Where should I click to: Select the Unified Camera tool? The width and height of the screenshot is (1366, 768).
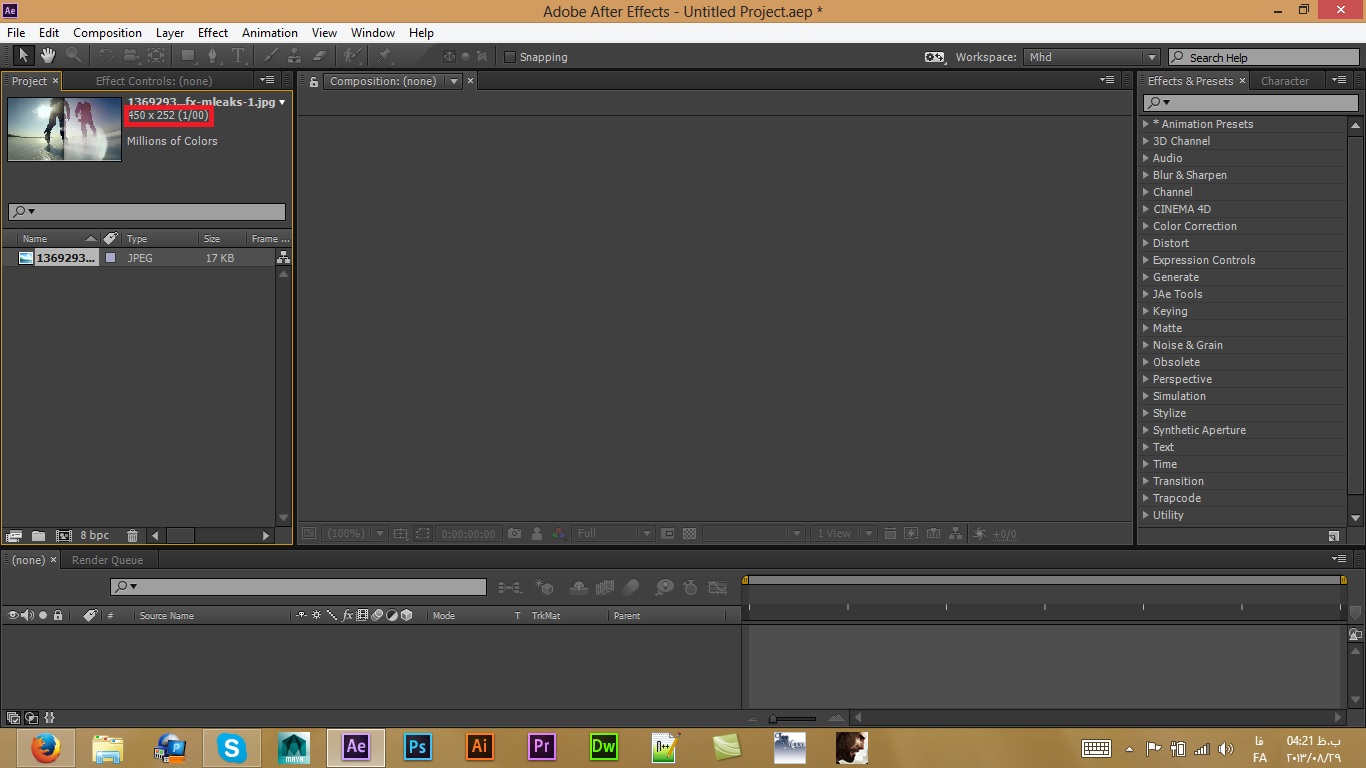[131, 56]
